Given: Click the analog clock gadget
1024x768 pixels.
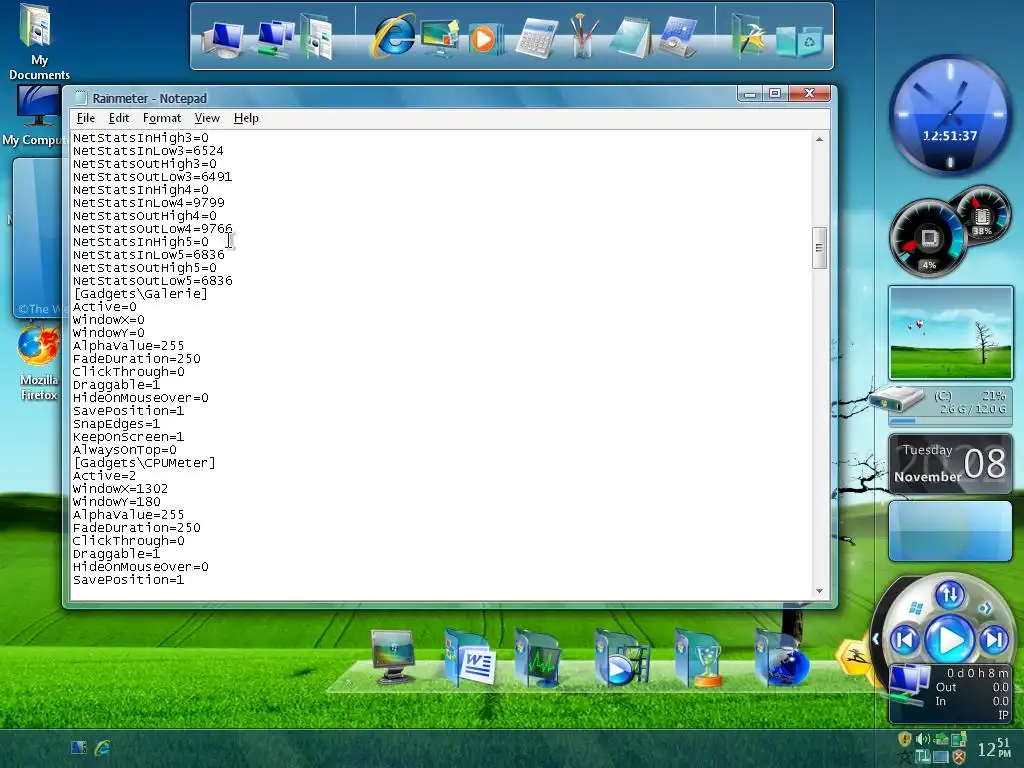Looking at the screenshot, I should click(950, 115).
